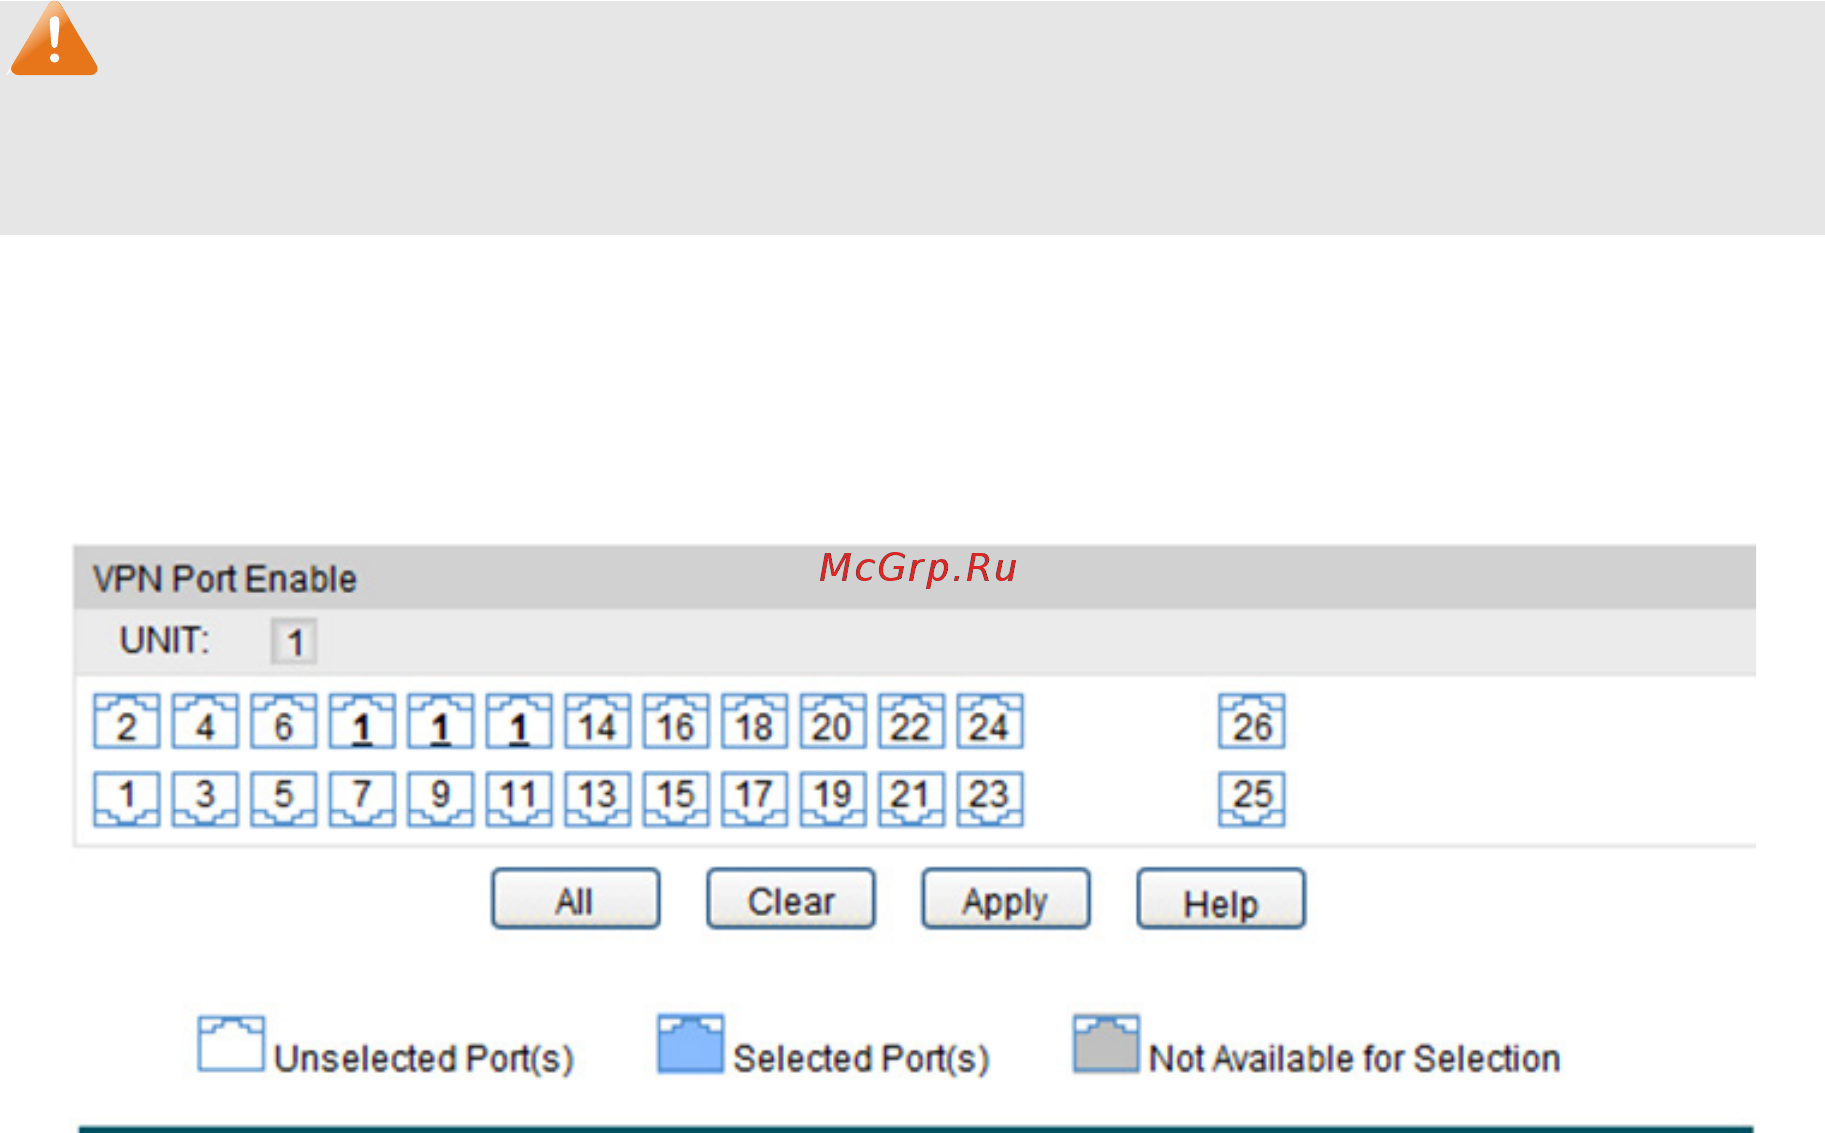
Task: Enable VPN on port 13
Action: tap(597, 799)
